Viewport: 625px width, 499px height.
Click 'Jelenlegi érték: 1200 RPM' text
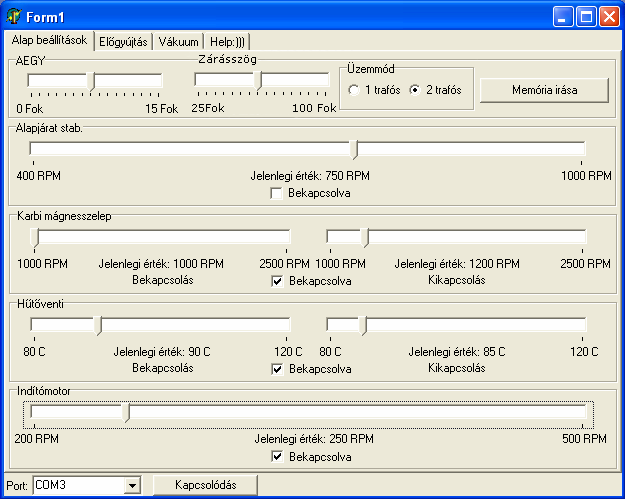pyautogui.click(x=457, y=264)
